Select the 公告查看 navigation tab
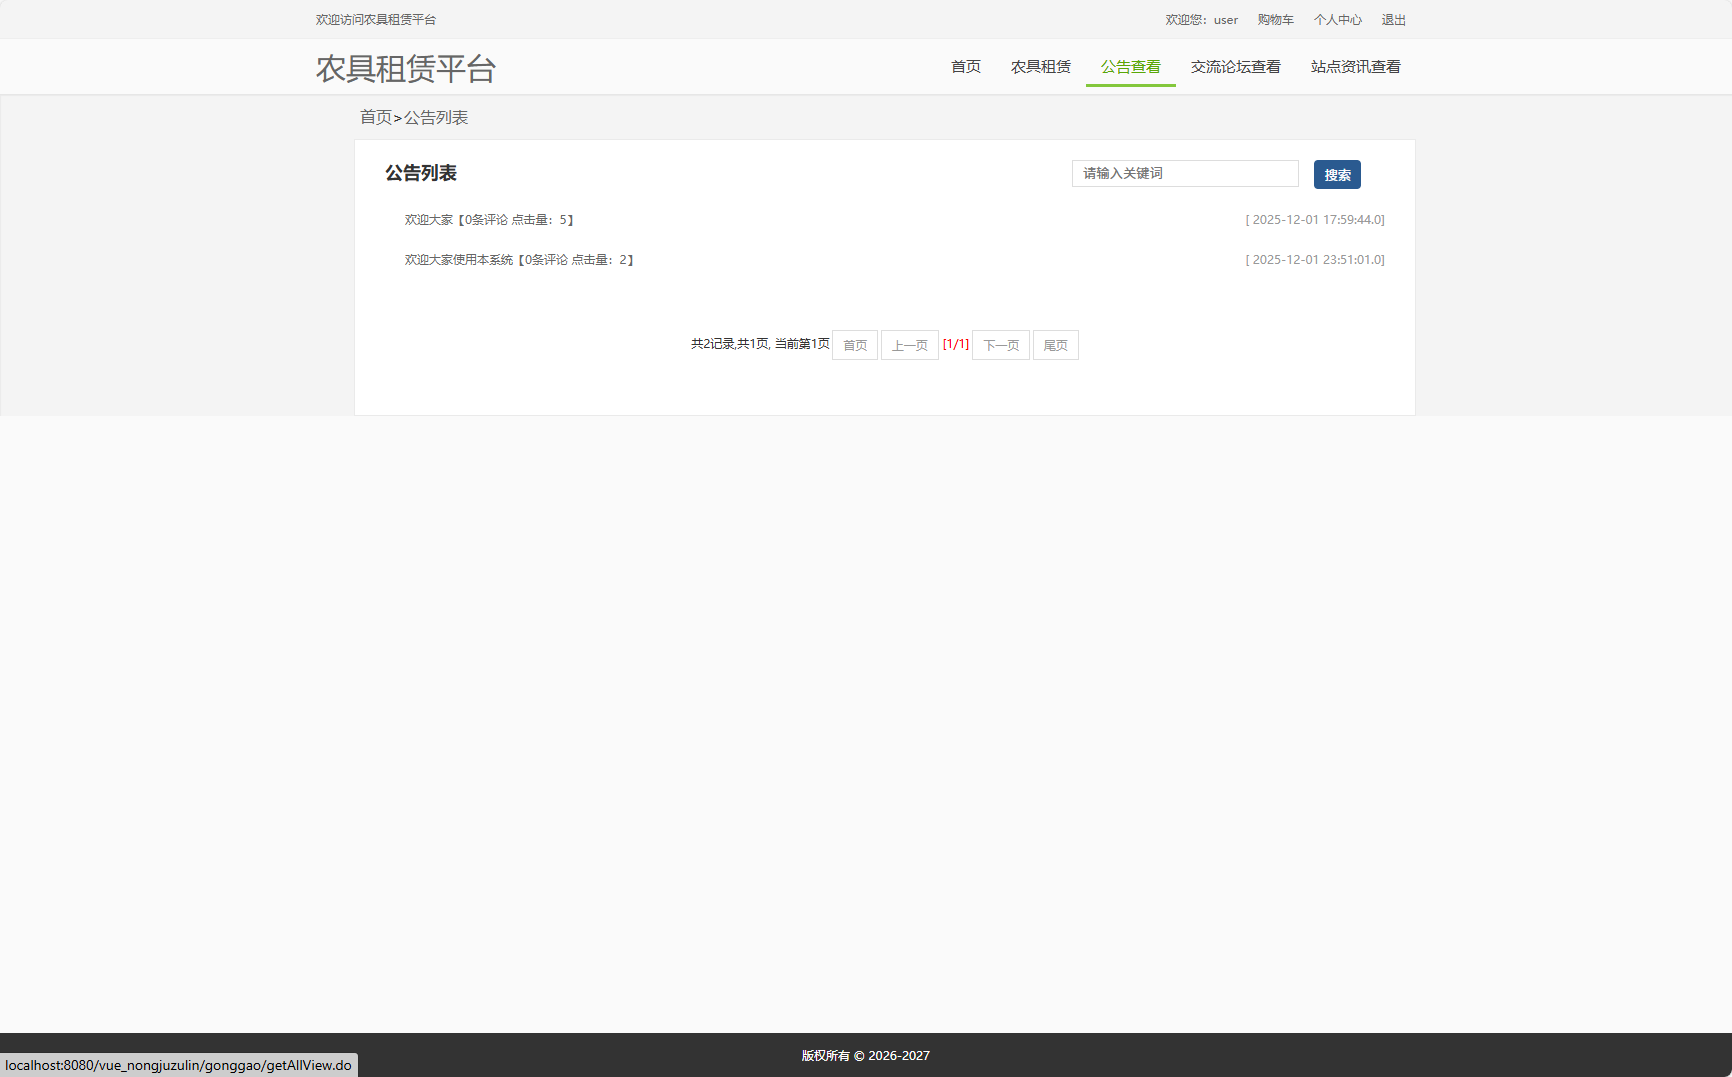Image resolution: width=1732 pixels, height=1077 pixels. pos(1130,66)
